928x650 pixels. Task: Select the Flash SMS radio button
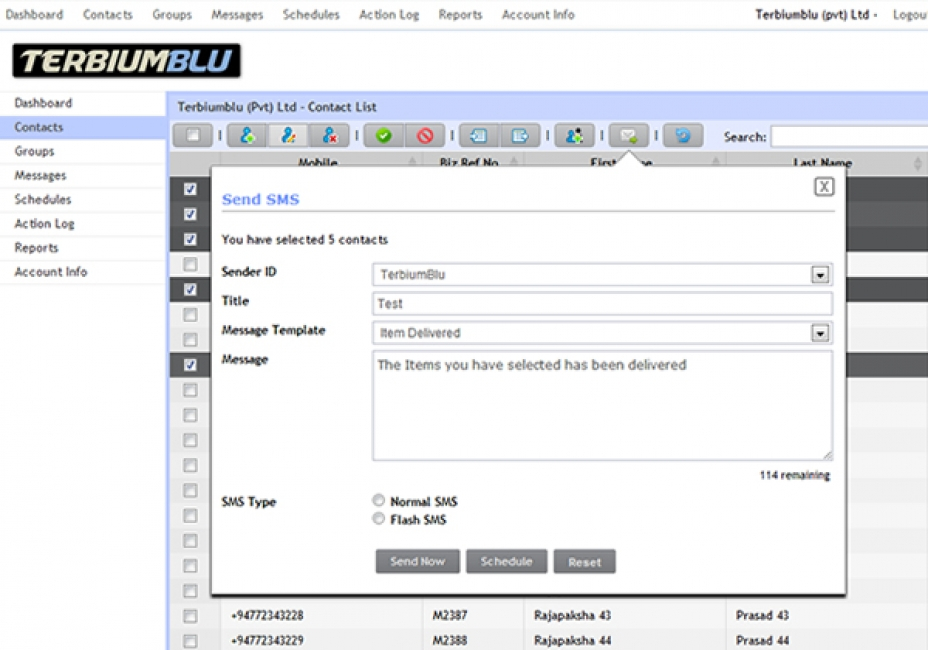tap(378, 519)
